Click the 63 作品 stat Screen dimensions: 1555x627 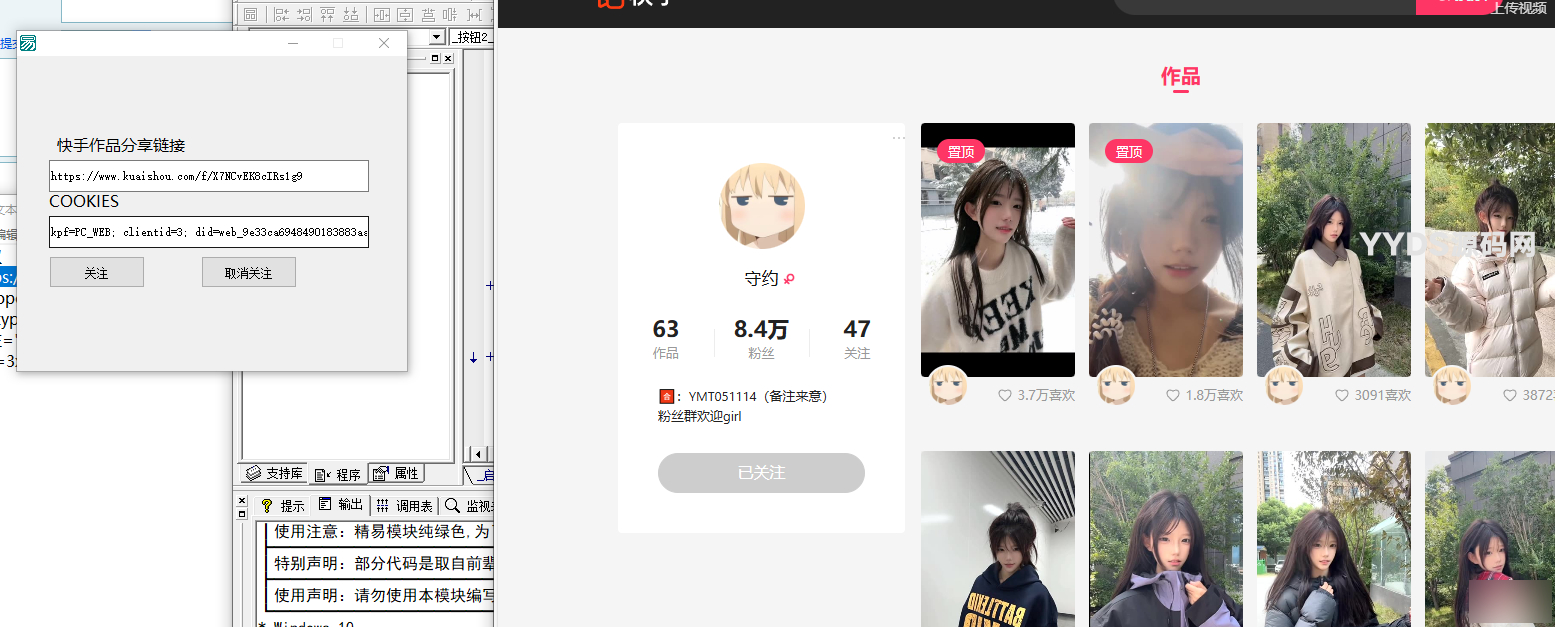tap(666, 338)
